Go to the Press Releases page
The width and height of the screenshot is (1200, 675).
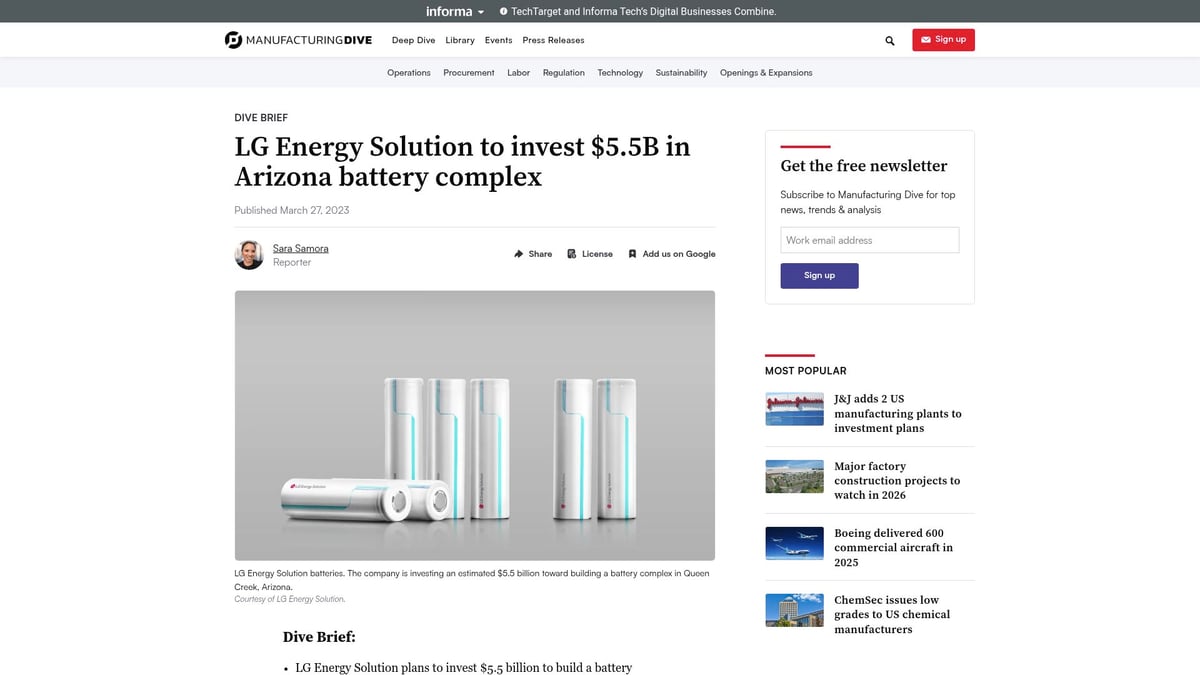point(553,40)
